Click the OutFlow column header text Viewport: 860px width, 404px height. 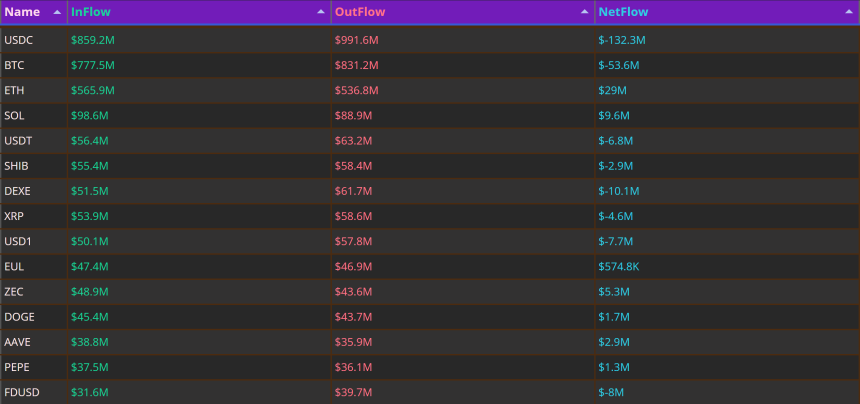[360, 12]
